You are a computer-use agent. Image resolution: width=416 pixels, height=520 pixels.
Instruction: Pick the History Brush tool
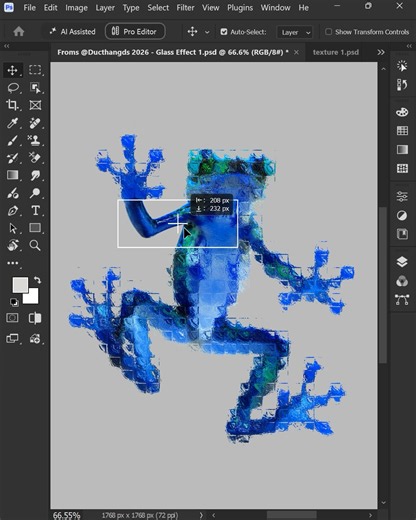click(x=13, y=158)
